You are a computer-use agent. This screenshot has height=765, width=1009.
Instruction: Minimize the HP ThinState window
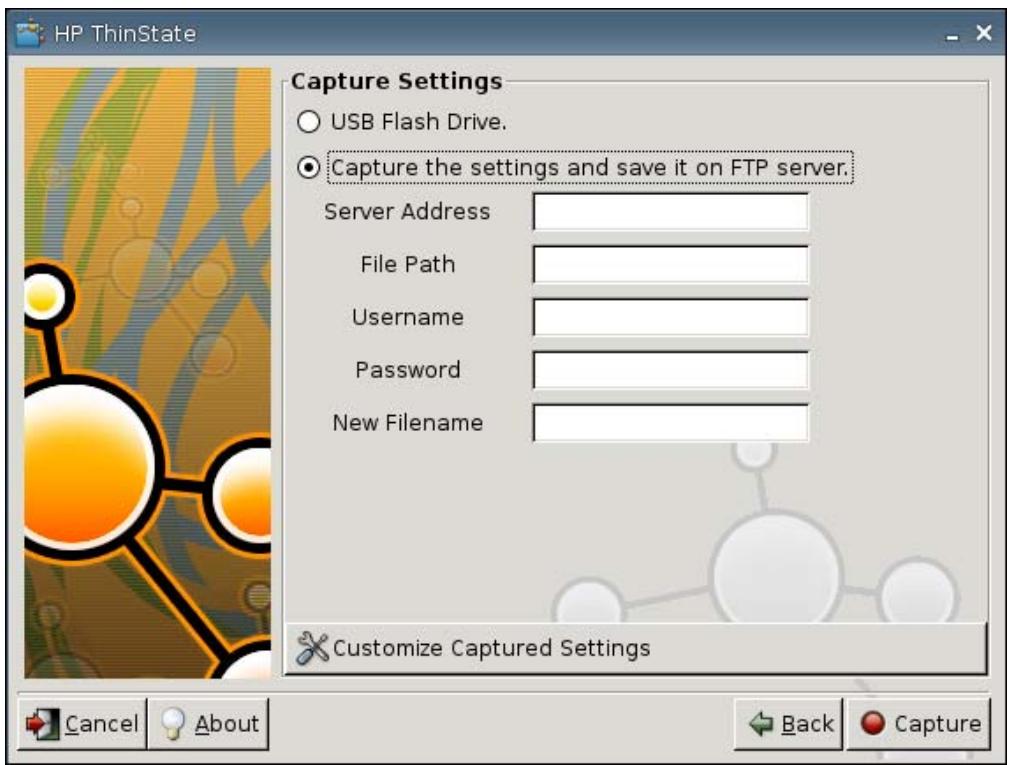(x=952, y=36)
